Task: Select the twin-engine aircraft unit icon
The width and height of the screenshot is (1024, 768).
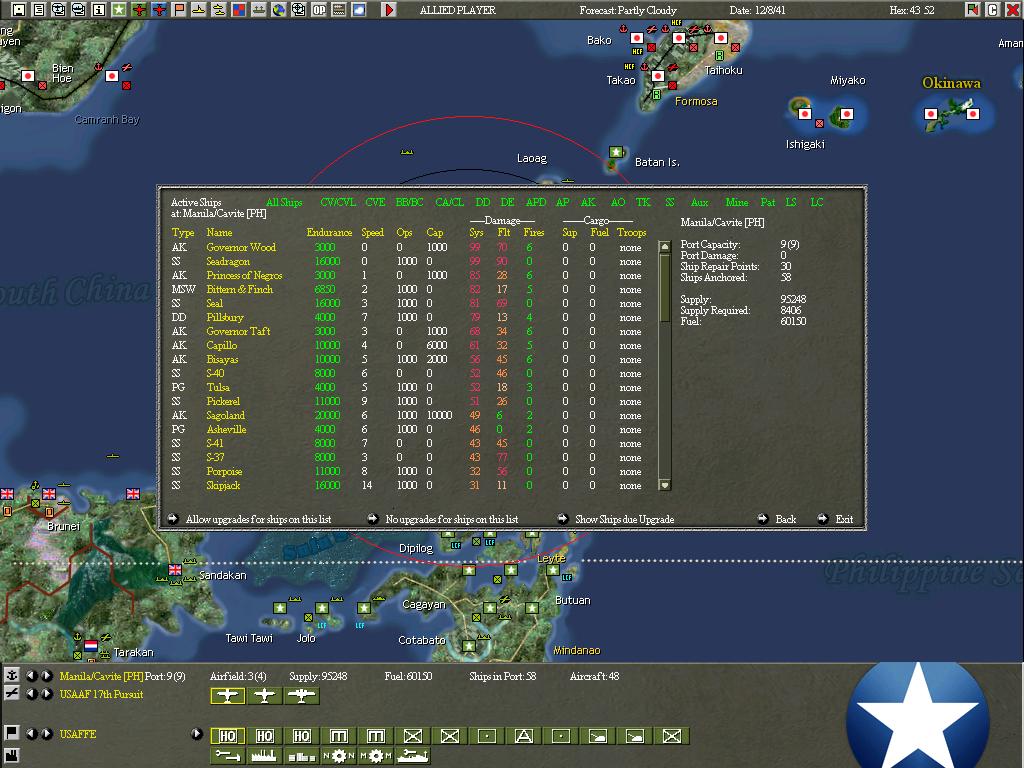Action: (x=301, y=696)
